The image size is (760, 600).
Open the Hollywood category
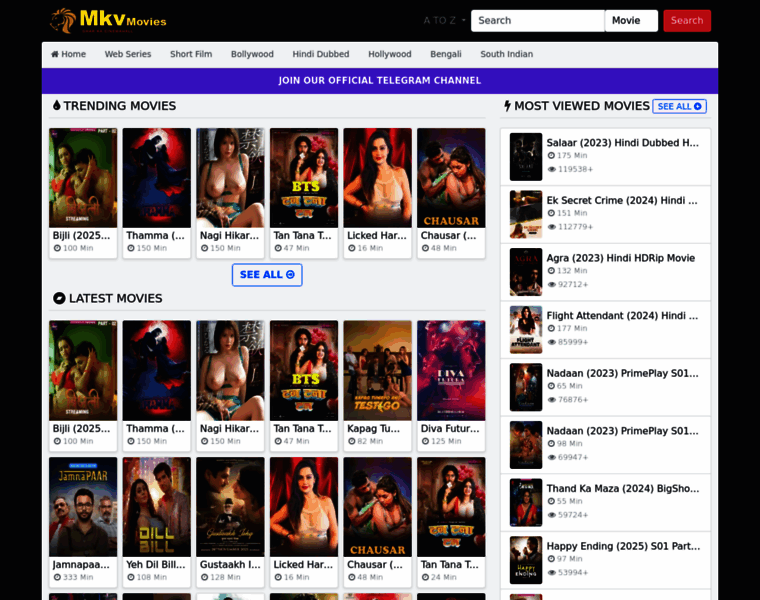(x=390, y=54)
